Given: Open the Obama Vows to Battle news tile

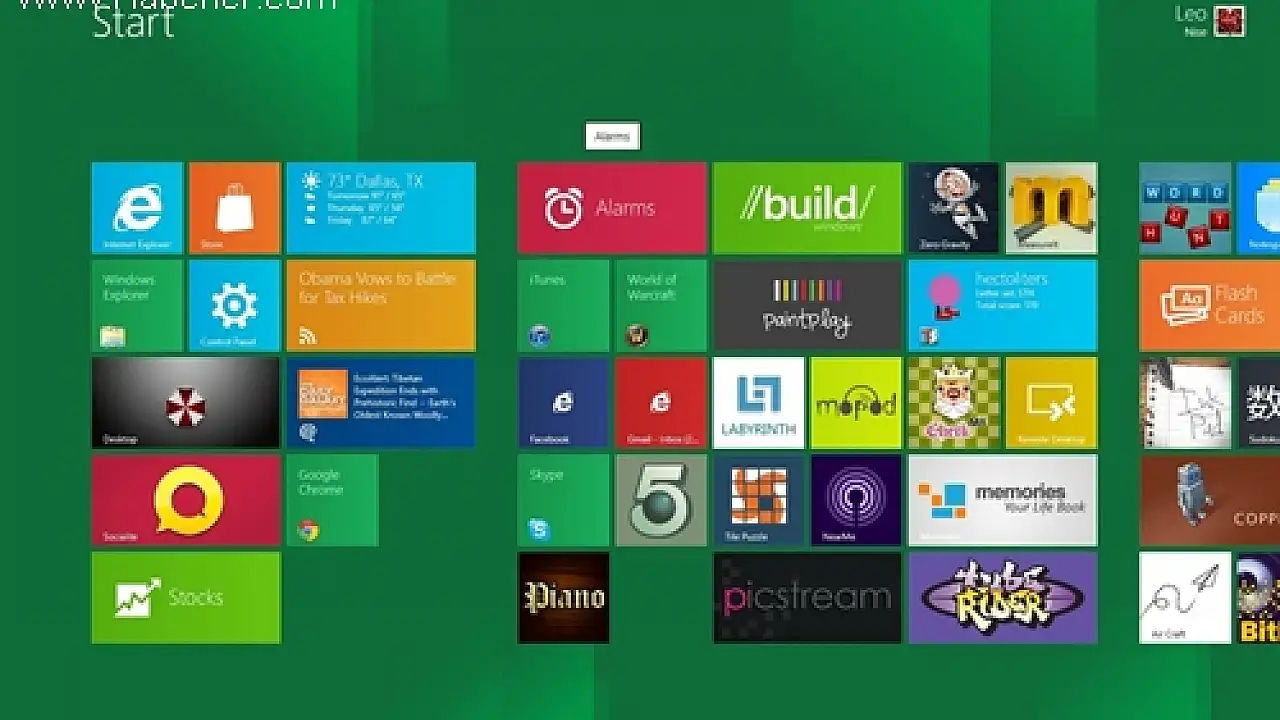Looking at the screenshot, I should click(381, 306).
